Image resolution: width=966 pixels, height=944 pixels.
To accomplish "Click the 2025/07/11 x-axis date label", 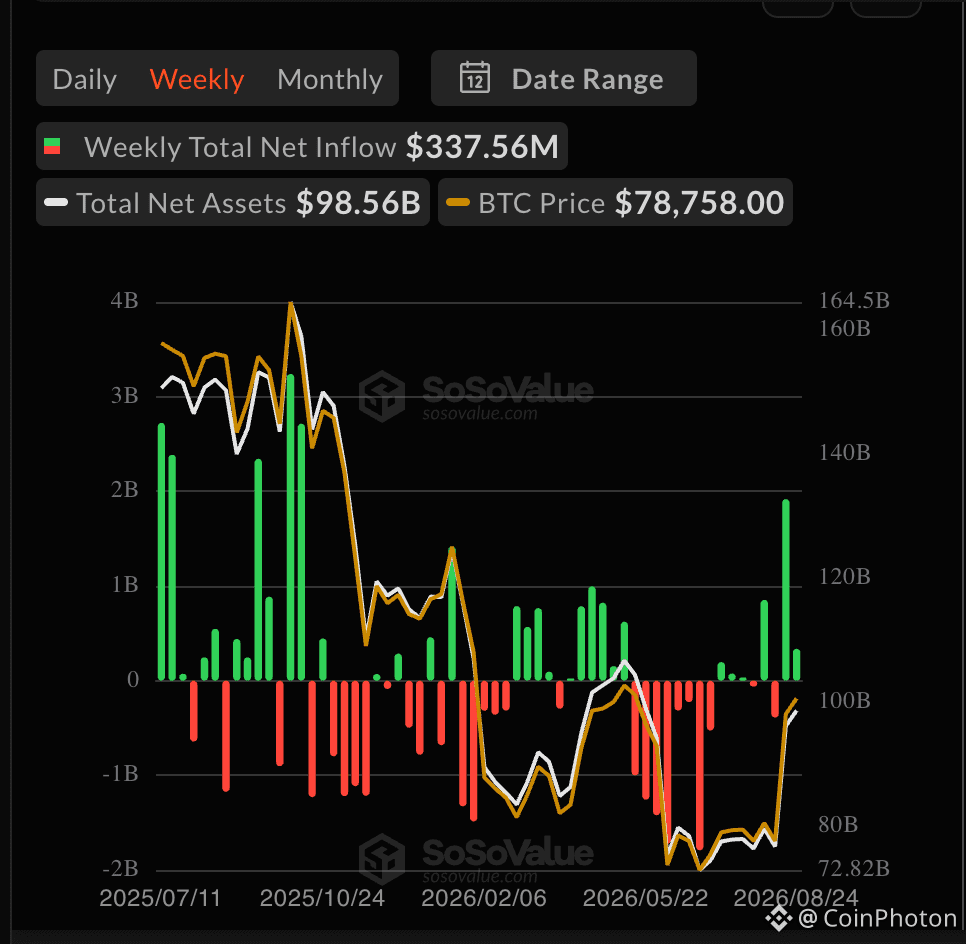I will click(x=160, y=898).
